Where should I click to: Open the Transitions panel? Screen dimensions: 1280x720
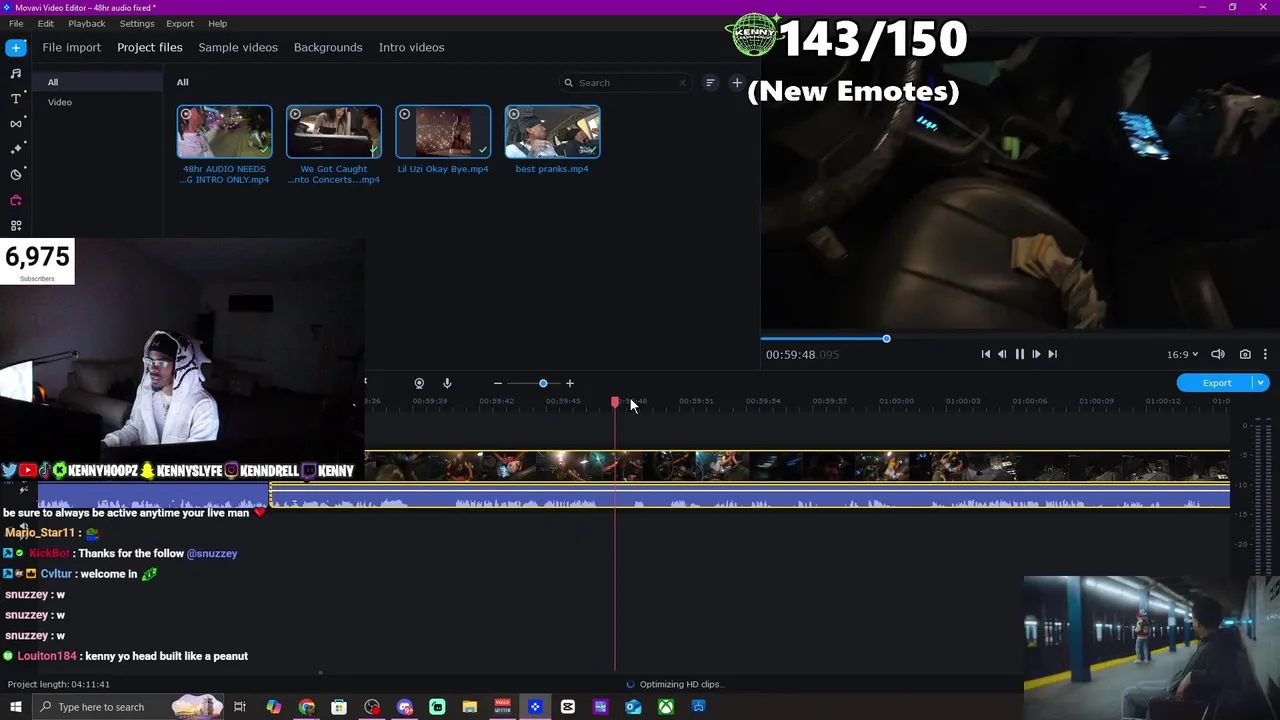pyautogui.click(x=16, y=124)
